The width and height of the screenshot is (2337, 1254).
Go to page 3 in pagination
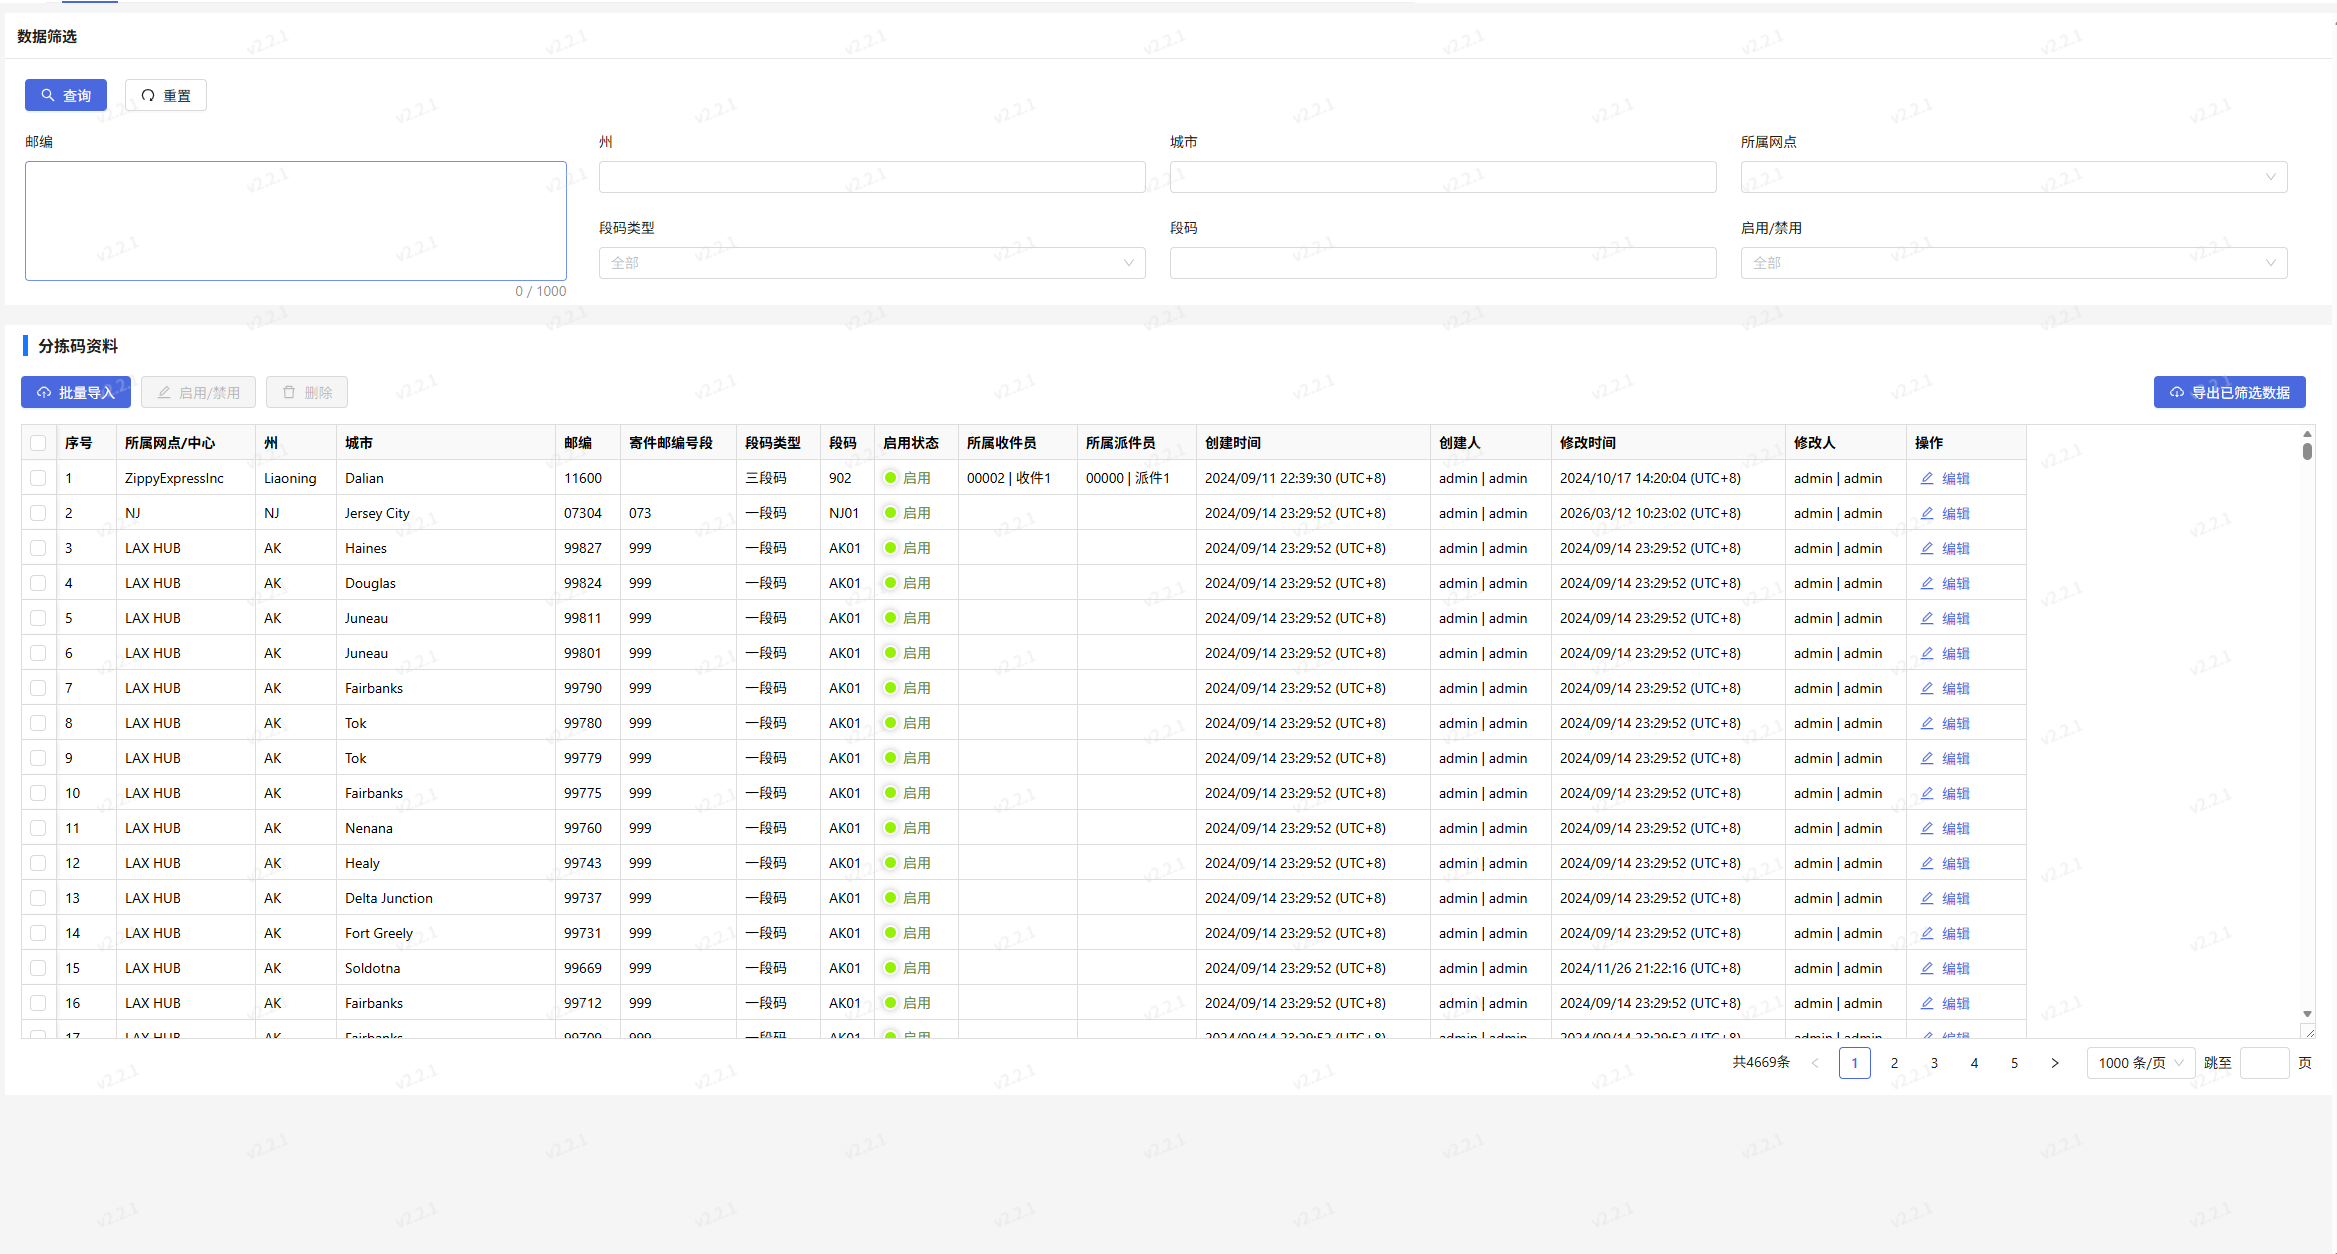pyautogui.click(x=1934, y=1063)
